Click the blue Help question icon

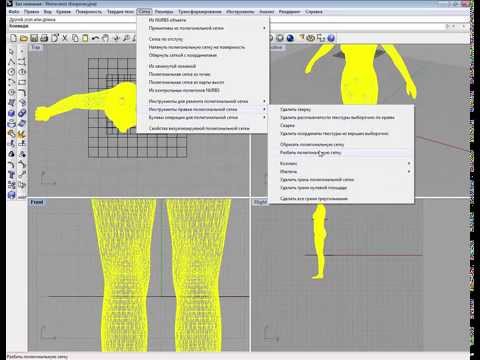coord(331,38)
